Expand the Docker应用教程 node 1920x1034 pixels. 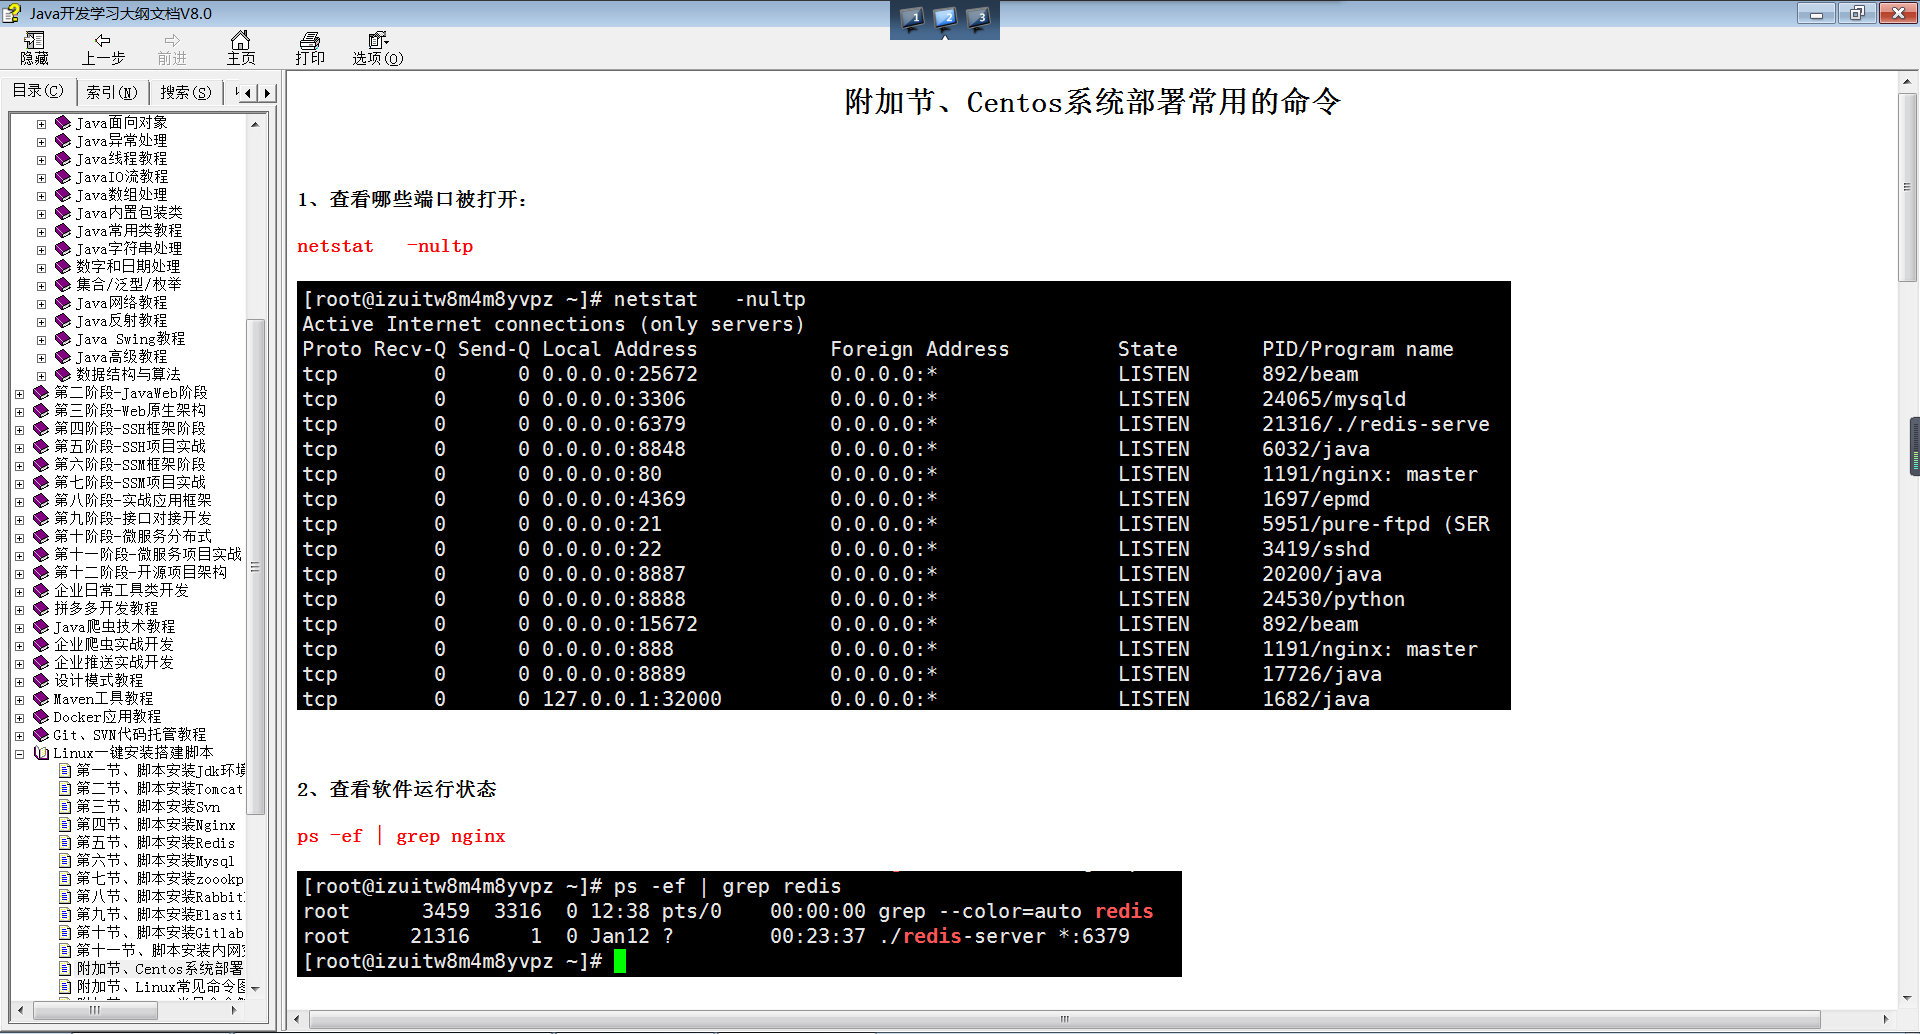click(x=19, y=718)
